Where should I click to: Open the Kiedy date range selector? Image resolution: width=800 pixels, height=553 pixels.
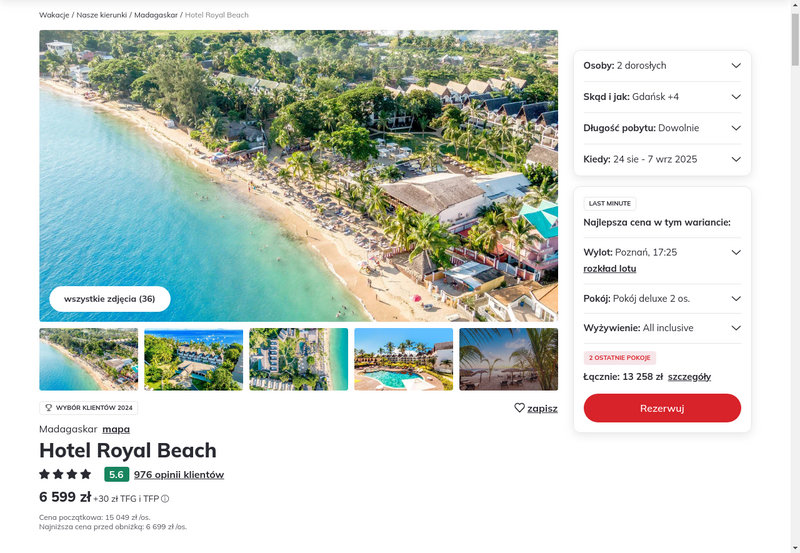[x=662, y=159]
